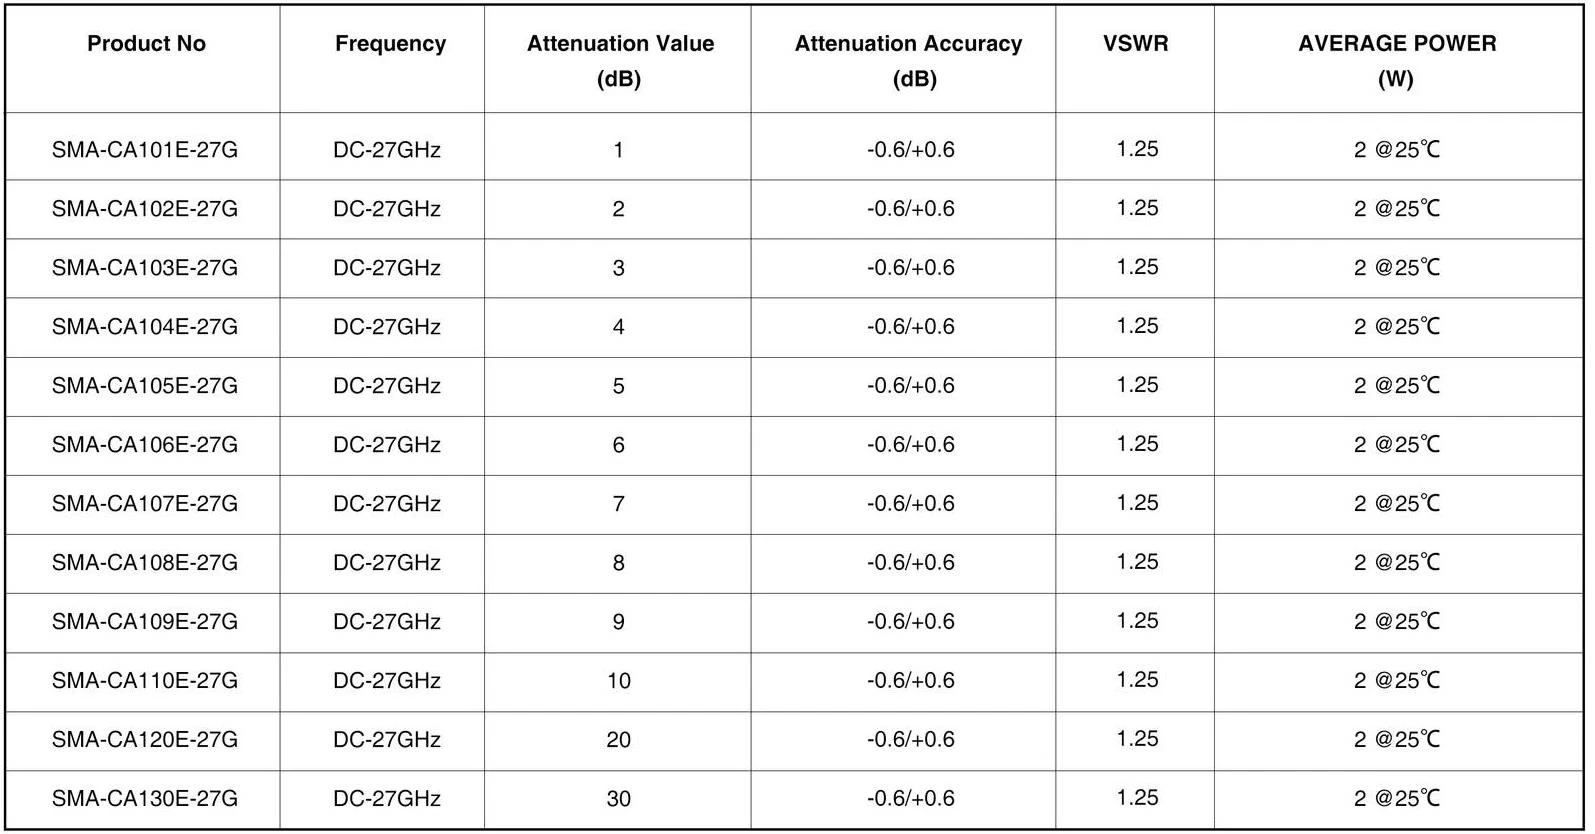Select product SMA-CA120E-27G
This screenshot has width=1595, height=834.
[x=145, y=740]
